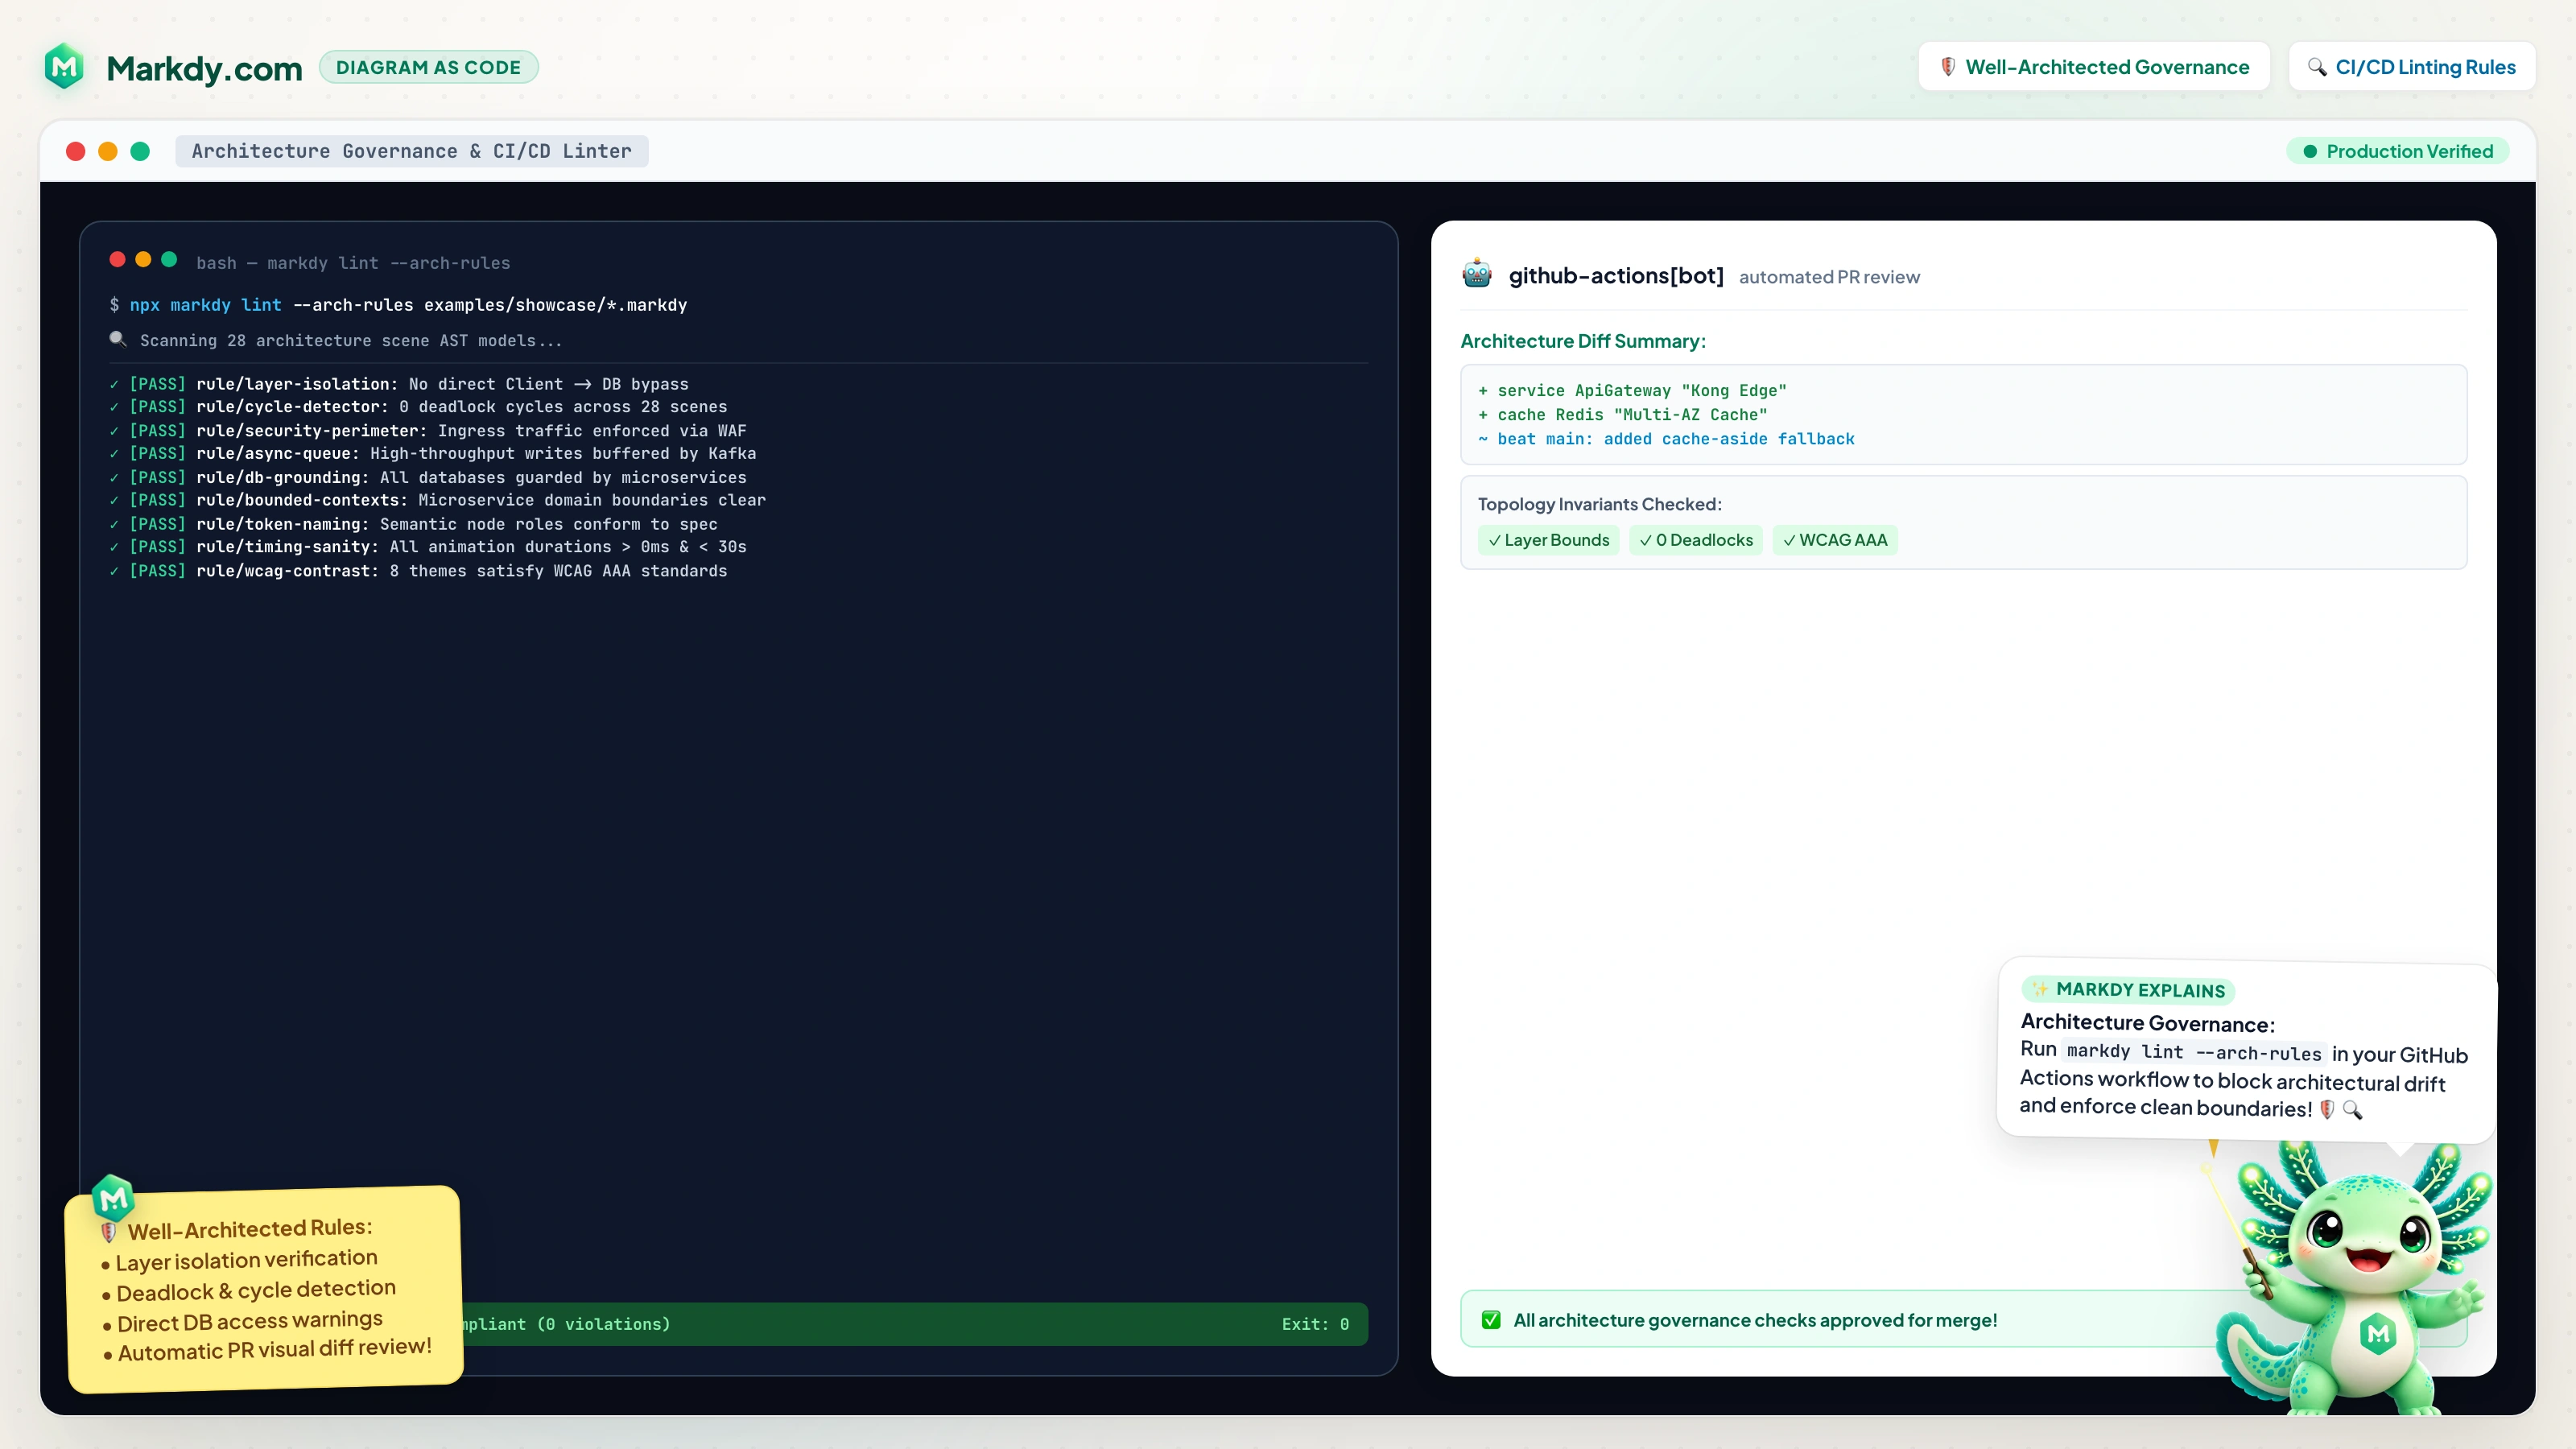Image resolution: width=2576 pixels, height=1449 pixels.
Task: Open CI/CD Linting Rules tab
Action: coord(2412,67)
